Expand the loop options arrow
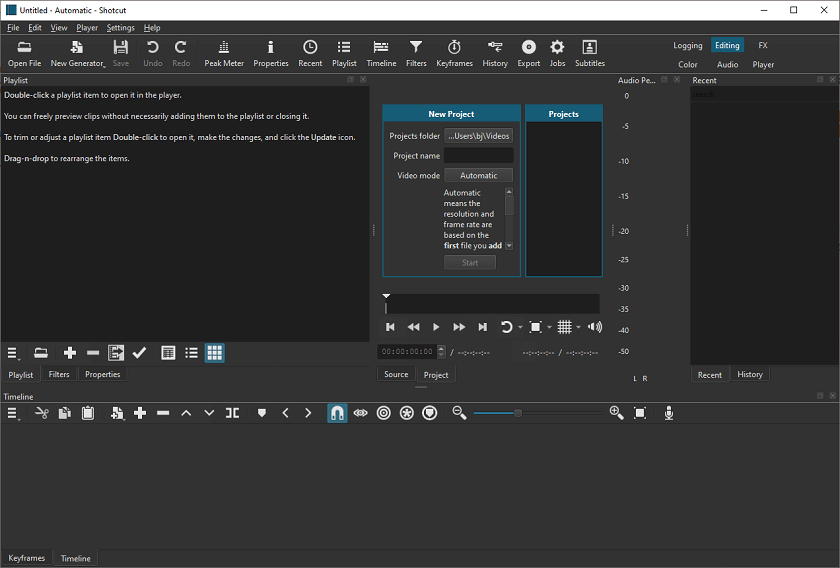840x568 pixels. (520, 327)
